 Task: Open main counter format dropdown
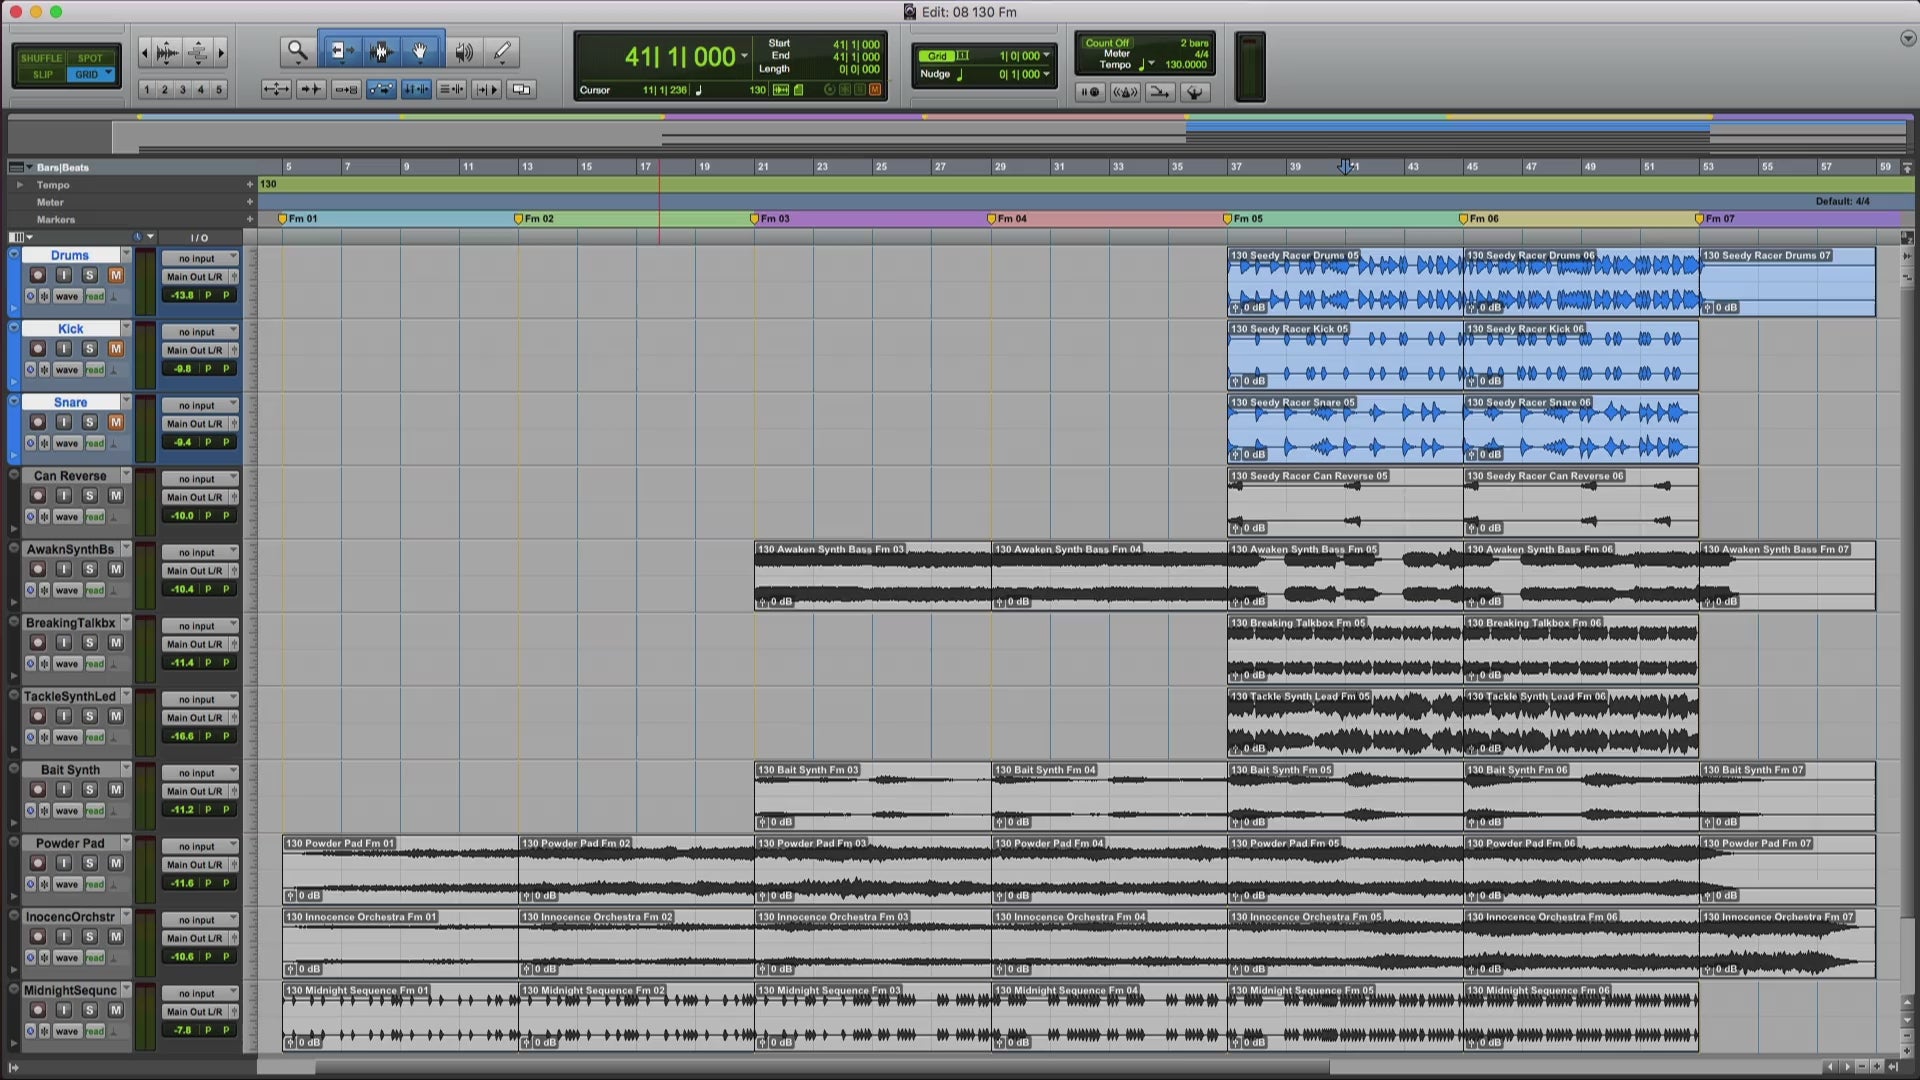click(x=744, y=57)
